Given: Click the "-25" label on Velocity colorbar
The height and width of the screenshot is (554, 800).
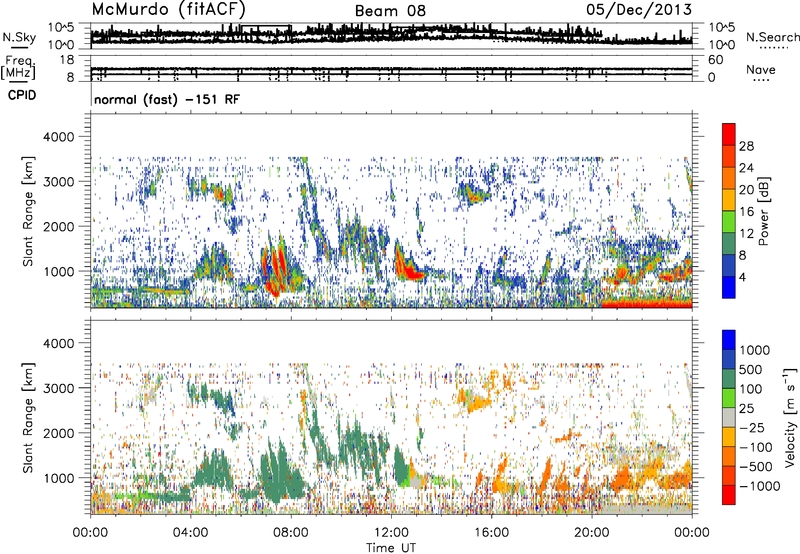Looking at the screenshot, I should [x=753, y=428].
